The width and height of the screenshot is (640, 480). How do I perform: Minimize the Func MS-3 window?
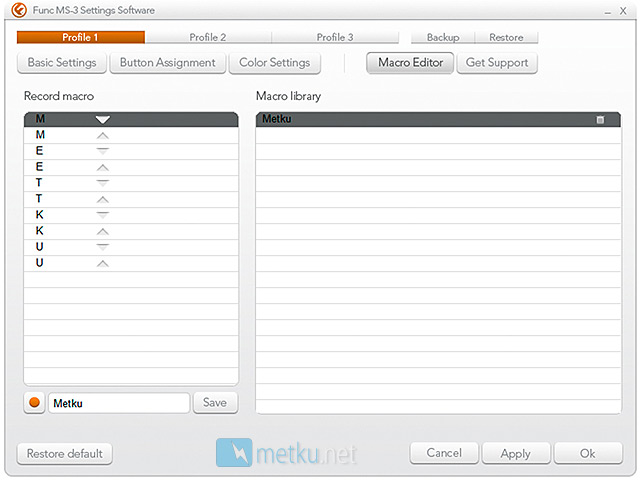pyautogui.click(x=608, y=12)
